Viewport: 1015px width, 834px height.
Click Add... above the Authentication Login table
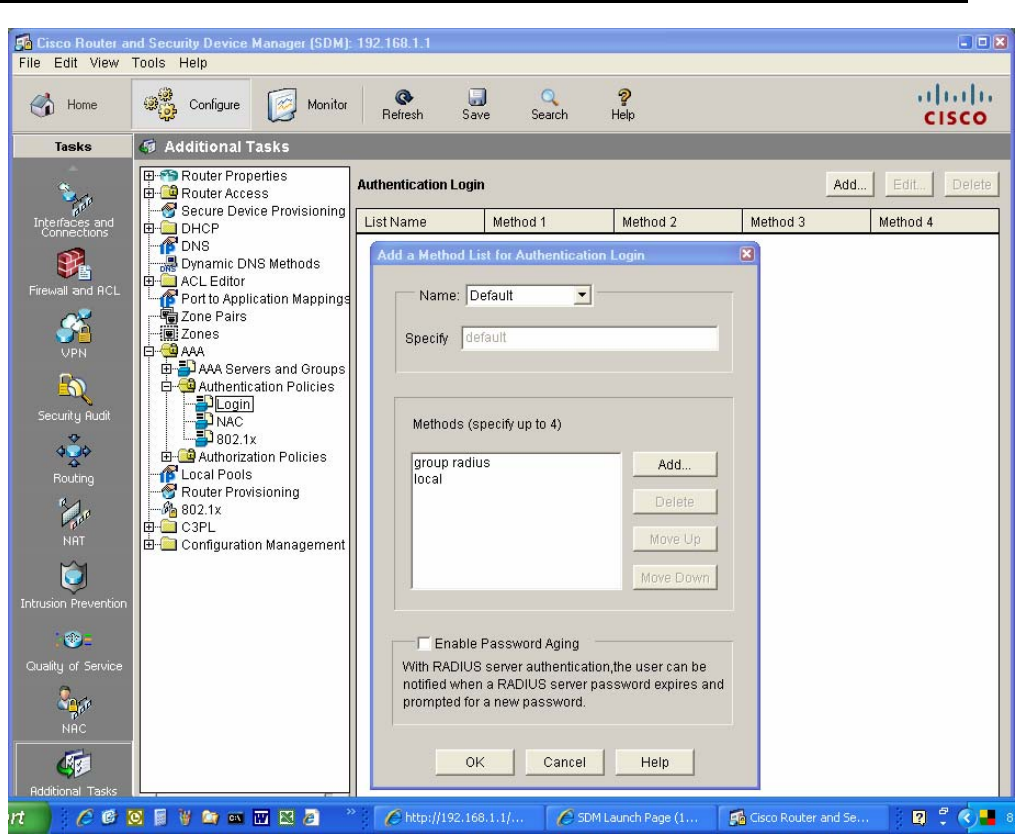point(850,185)
